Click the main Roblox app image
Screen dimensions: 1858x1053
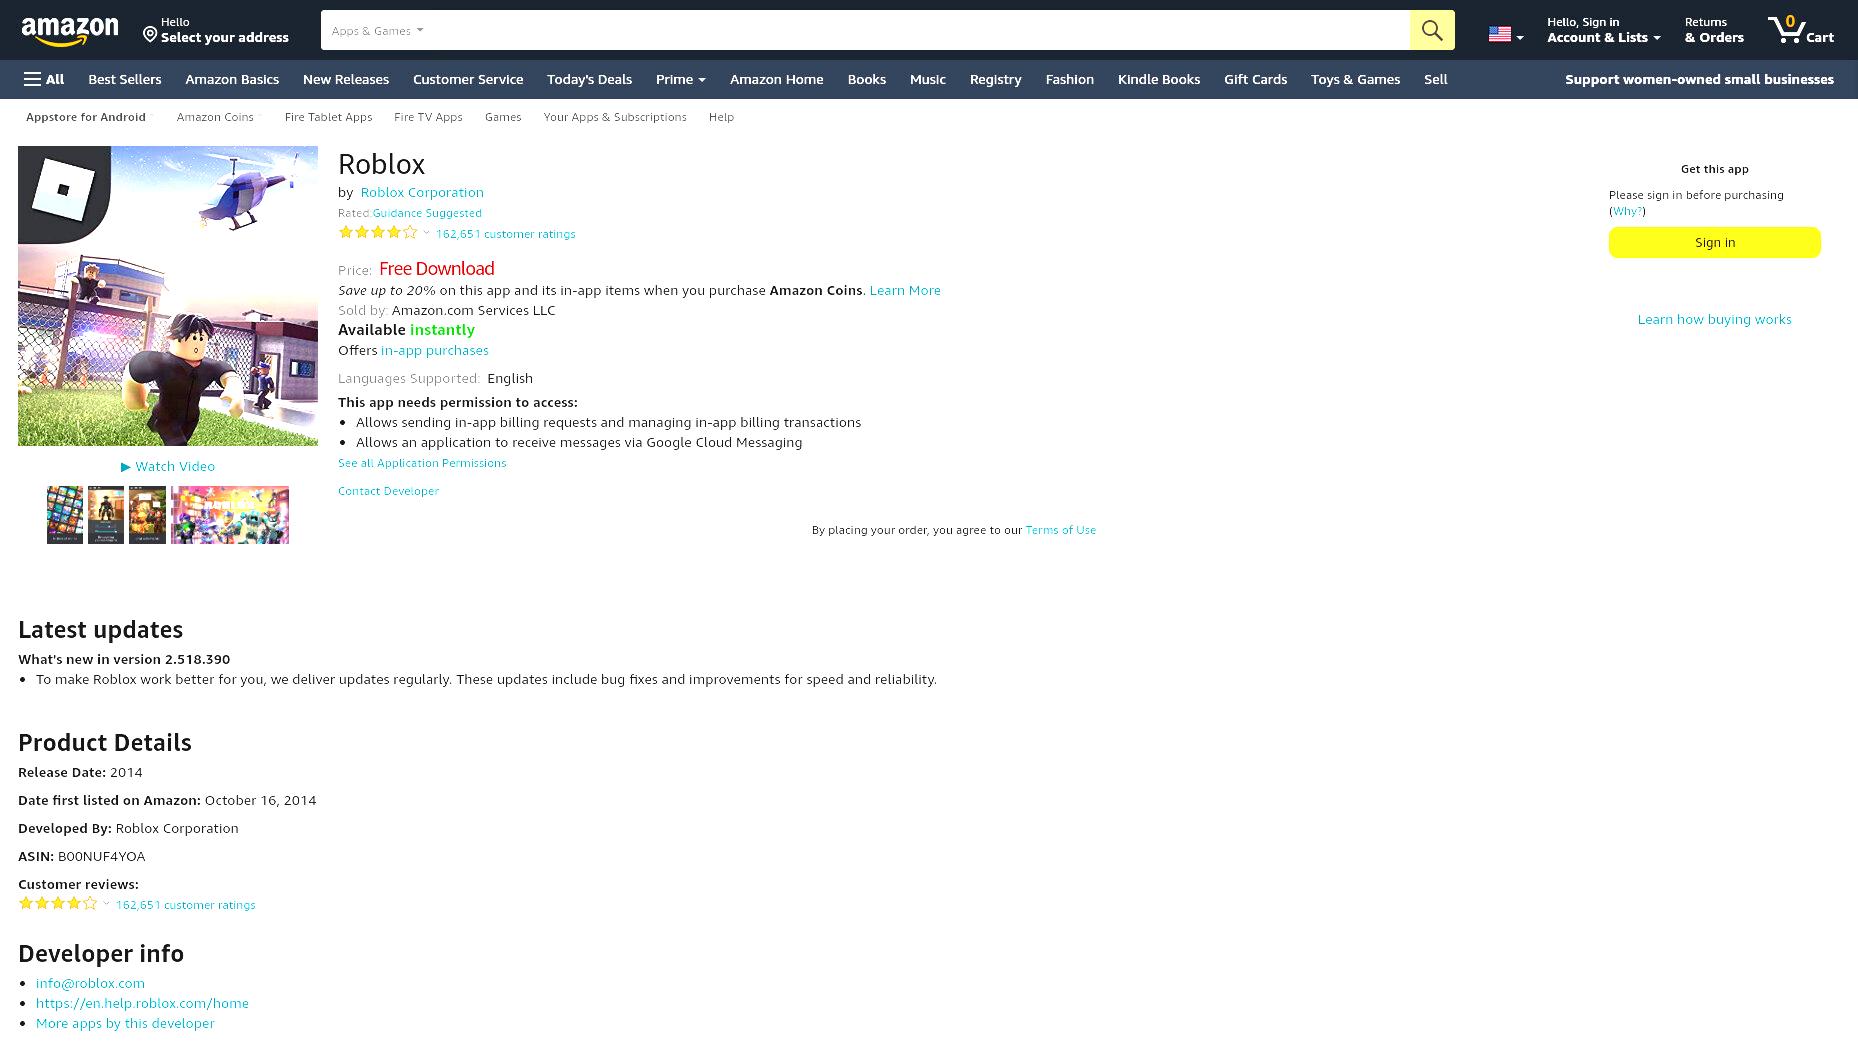point(168,296)
